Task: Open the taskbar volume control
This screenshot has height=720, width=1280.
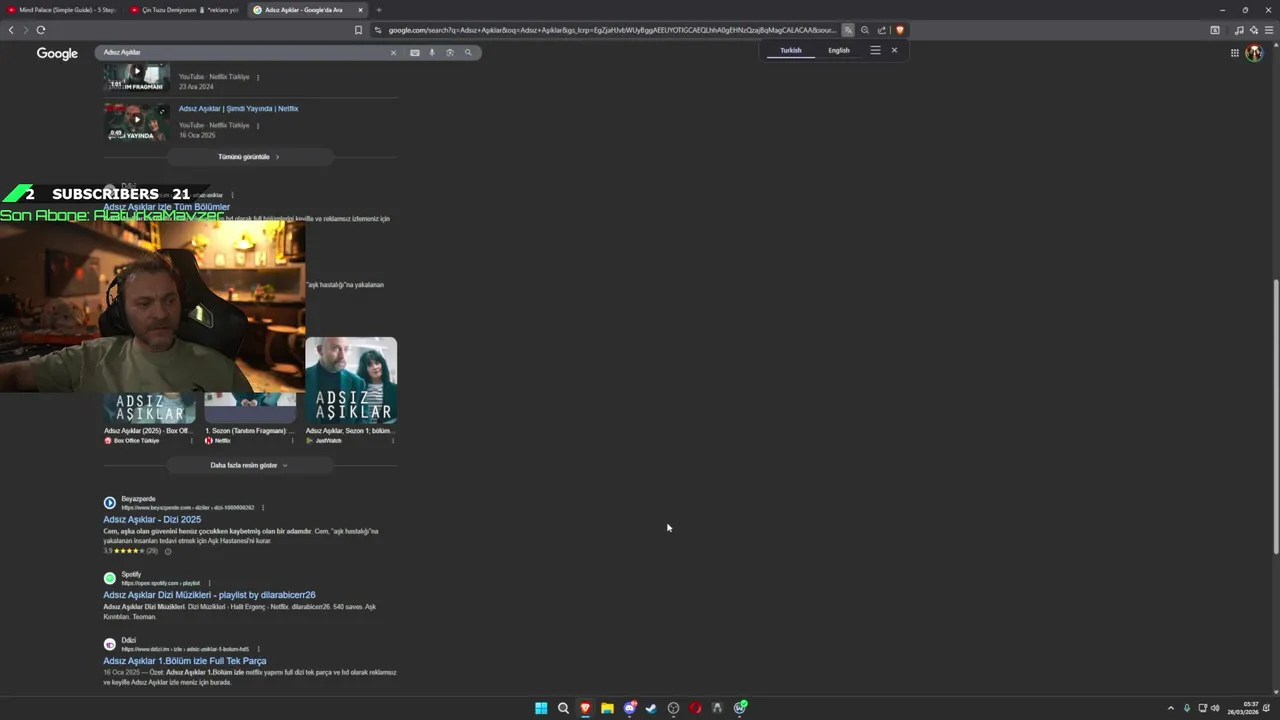Action: [1215, 708]
